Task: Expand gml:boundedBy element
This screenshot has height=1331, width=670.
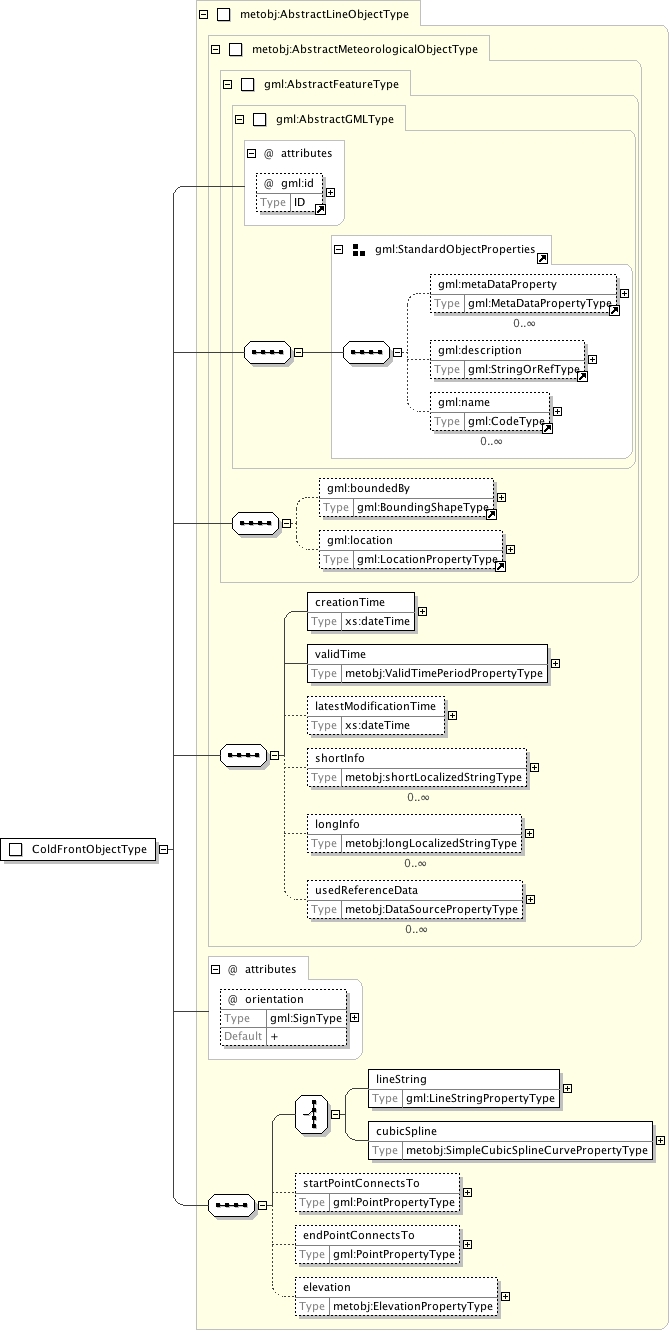Action: 501,497
